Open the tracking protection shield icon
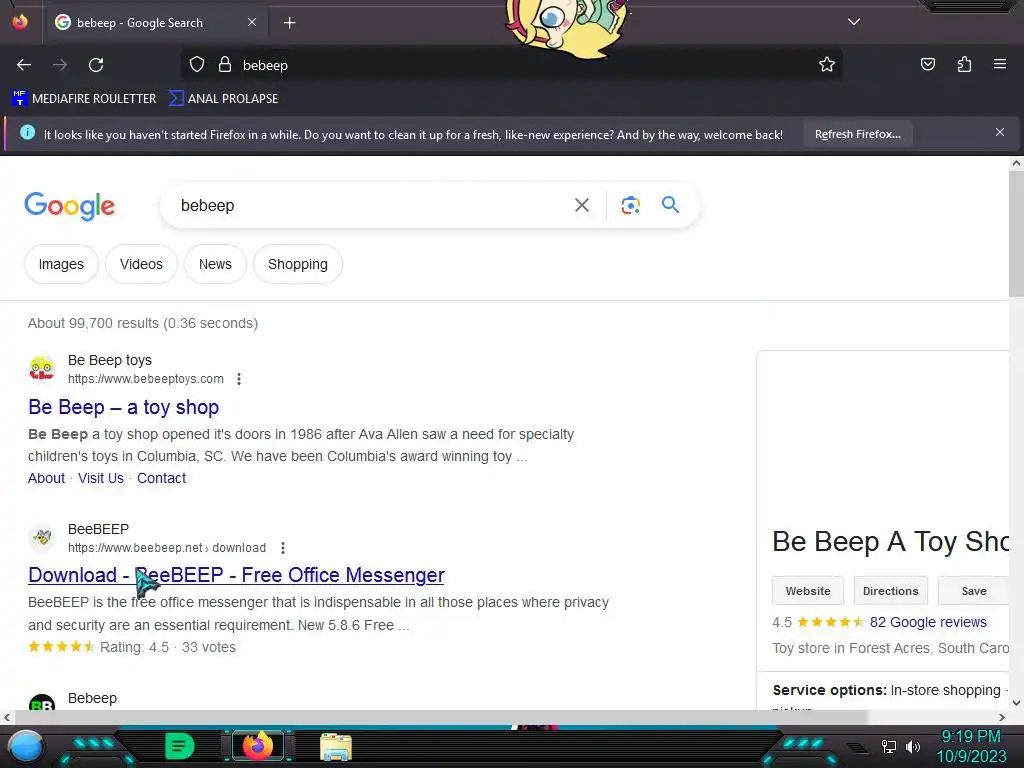Viewport: 1024px width, 768px height. [x=197, y=65]
